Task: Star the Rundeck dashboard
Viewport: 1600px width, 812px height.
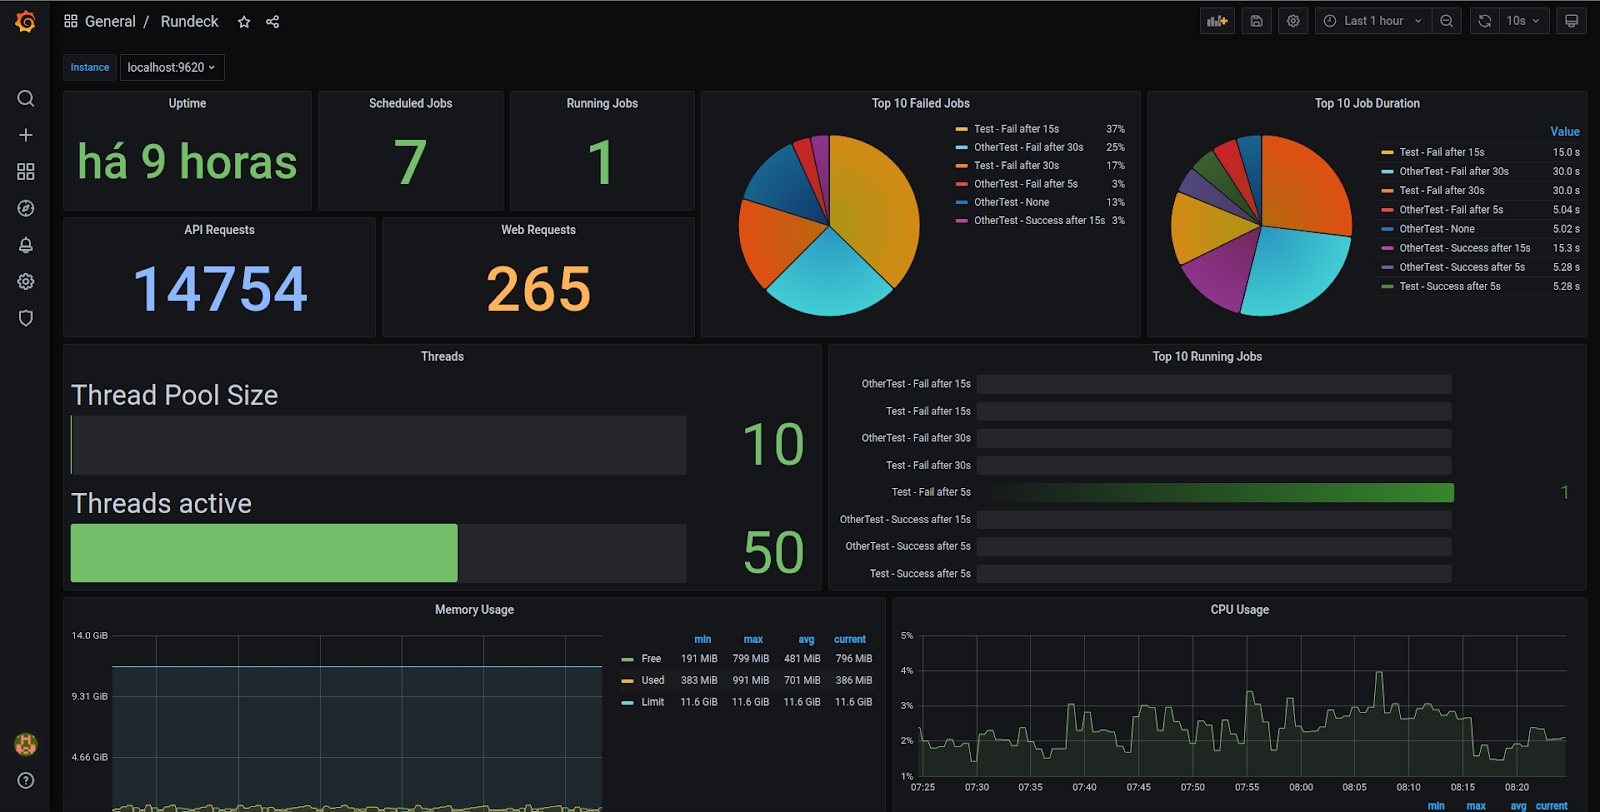Action: (x=244, y=22)
